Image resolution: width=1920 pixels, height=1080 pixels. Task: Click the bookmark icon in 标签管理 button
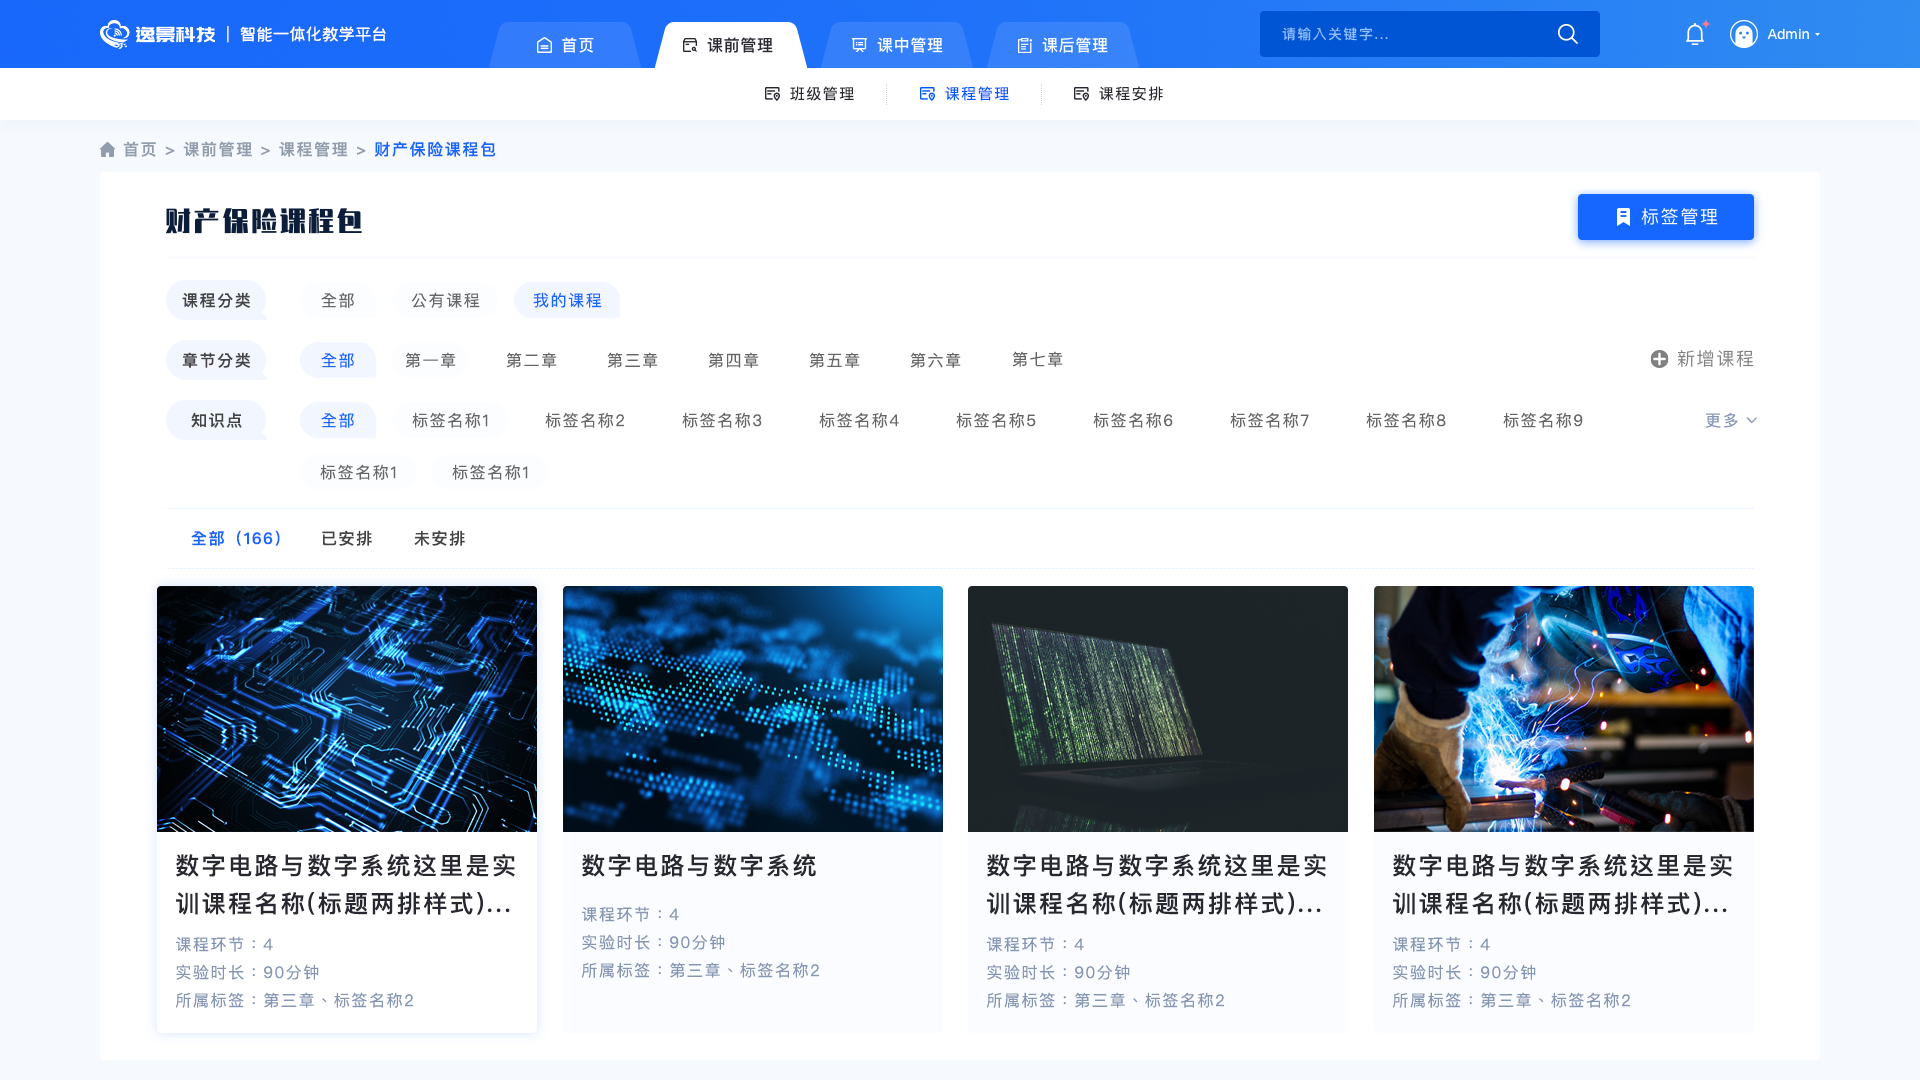1622,216
